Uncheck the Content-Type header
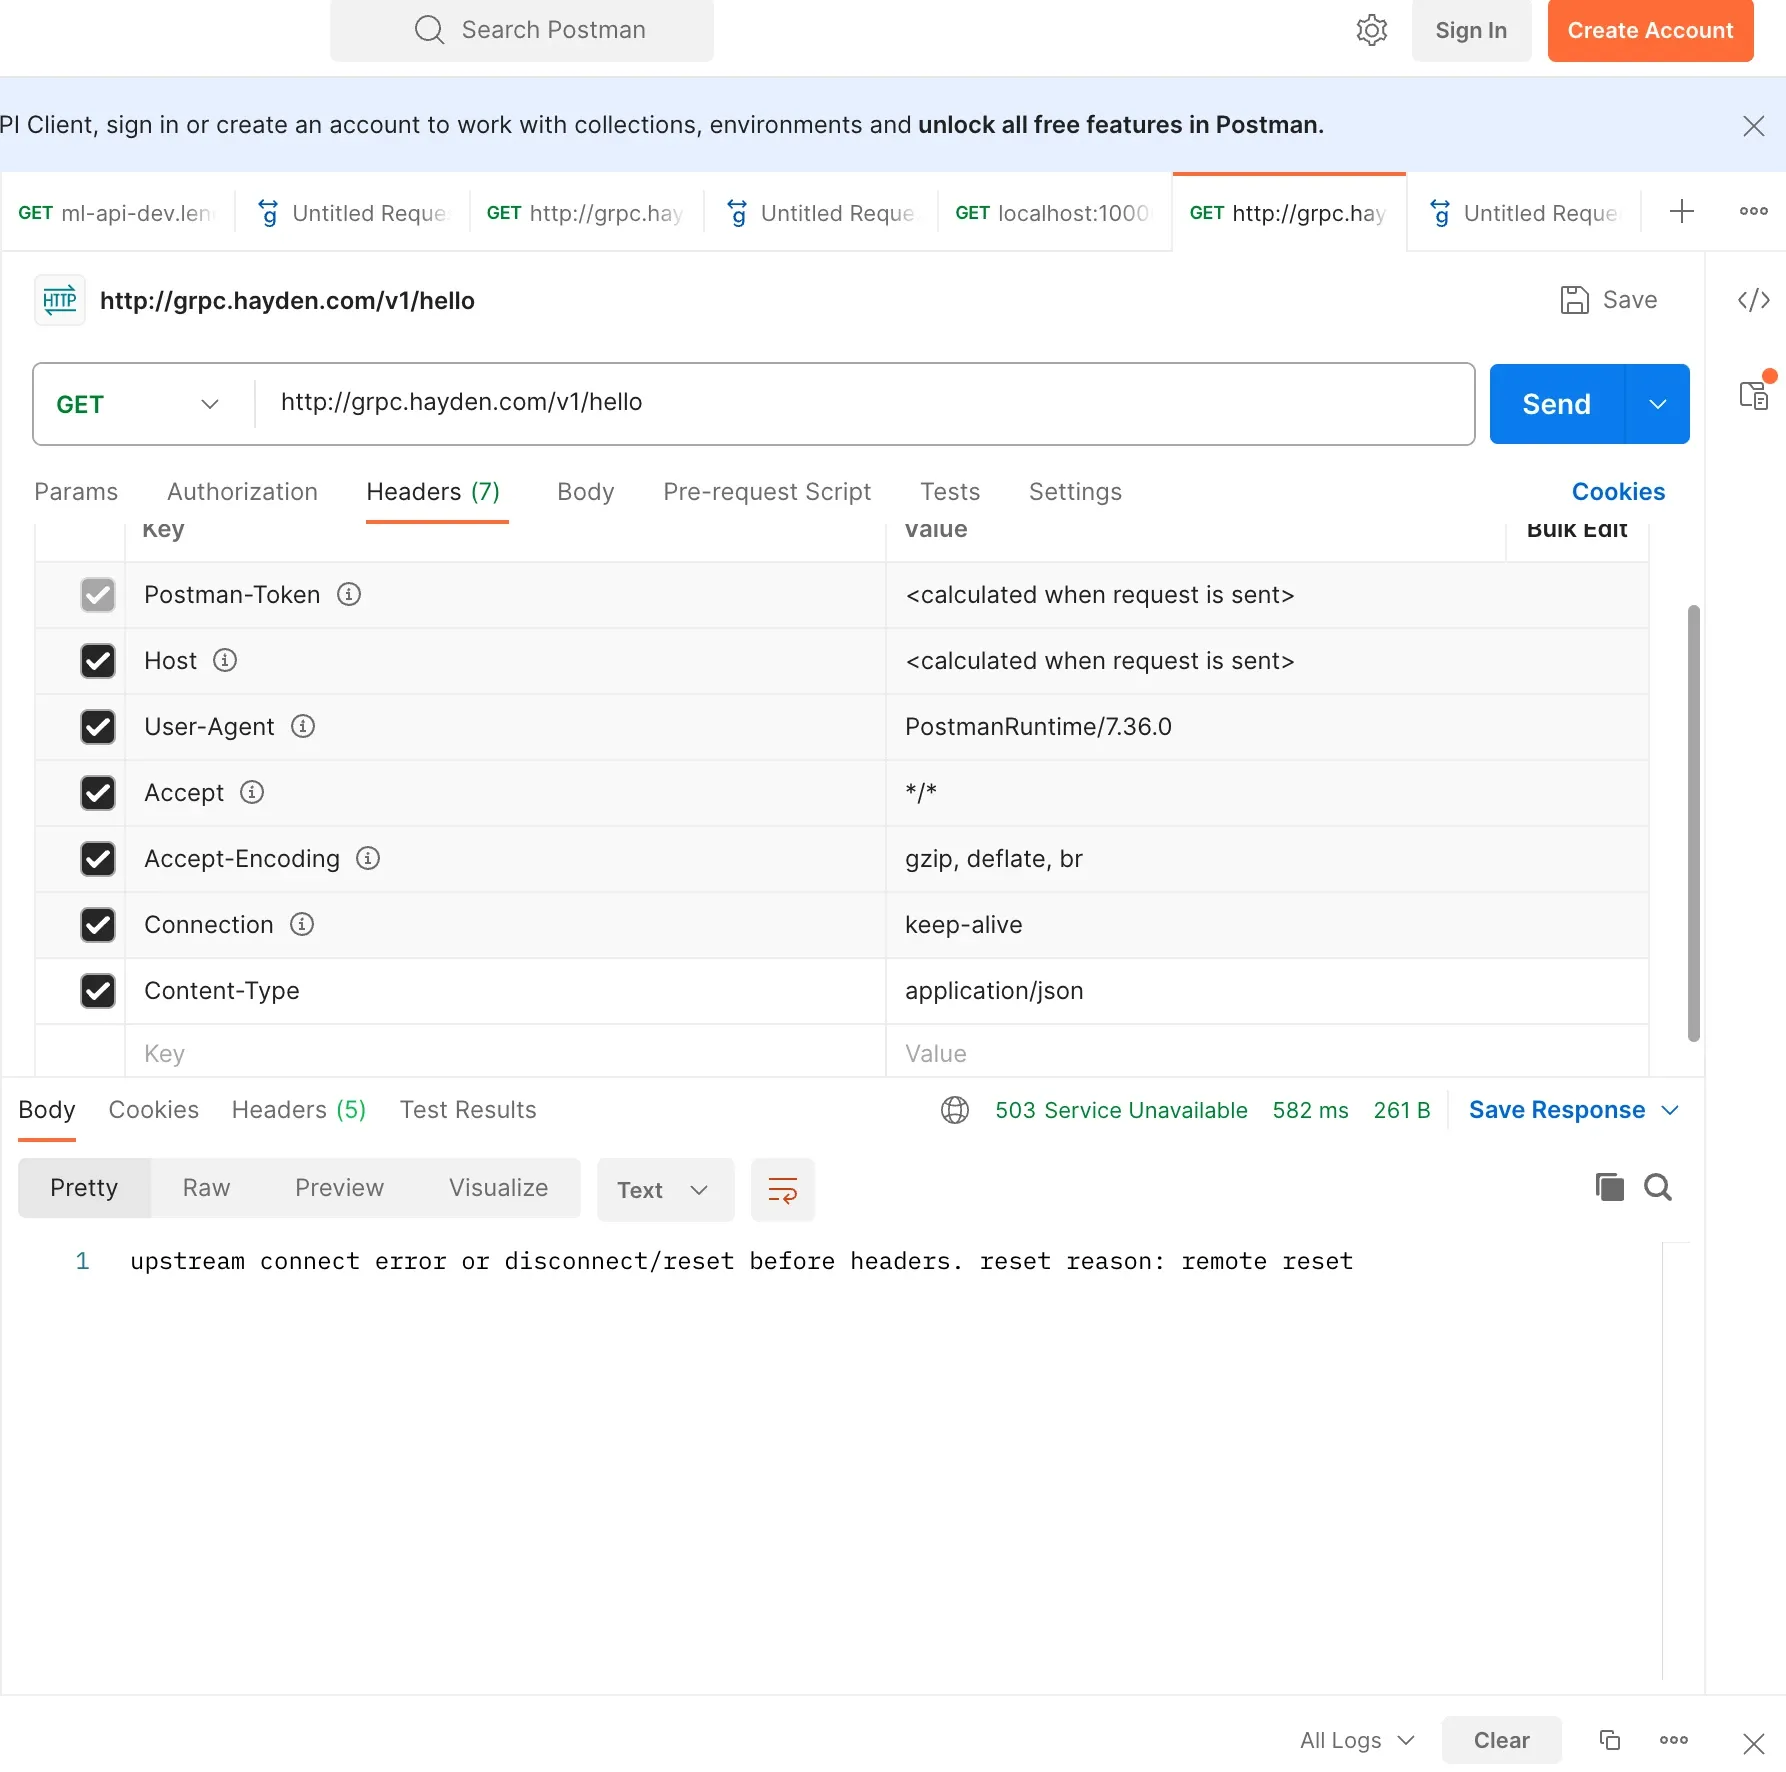This screenshot has width=1786, height=1772. click(98, 991)
